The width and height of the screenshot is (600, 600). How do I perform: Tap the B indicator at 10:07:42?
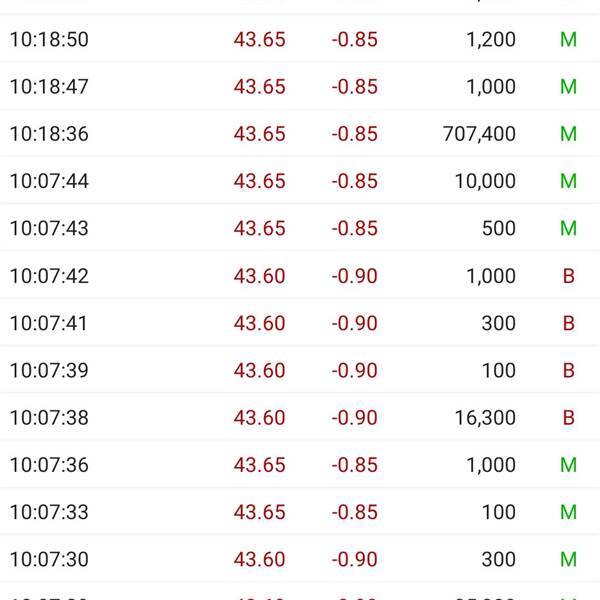569,276
